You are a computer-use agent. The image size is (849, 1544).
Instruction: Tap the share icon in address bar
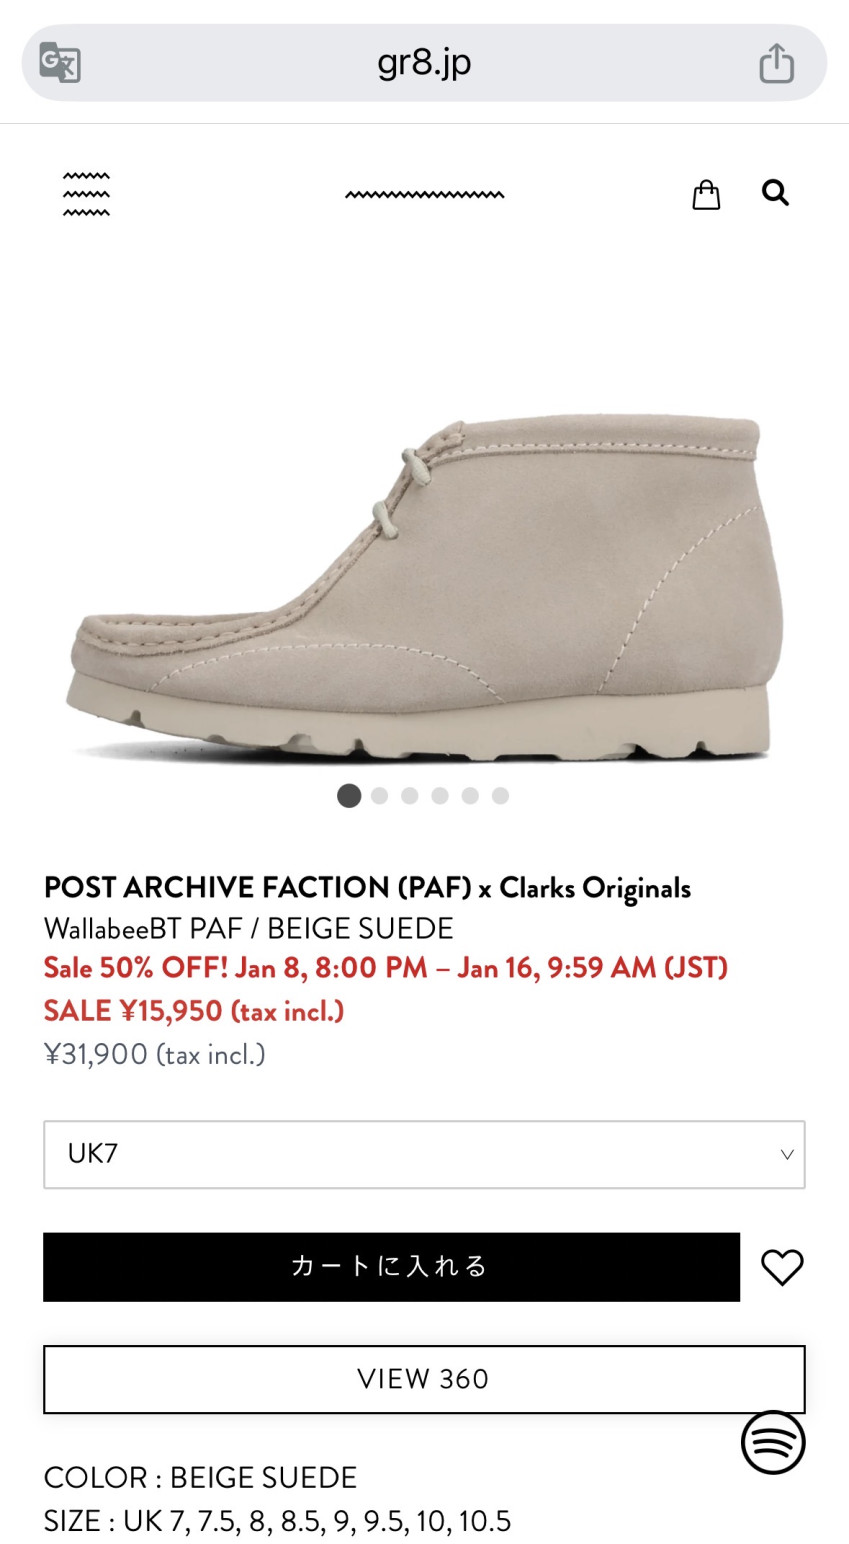coord(776,63)
